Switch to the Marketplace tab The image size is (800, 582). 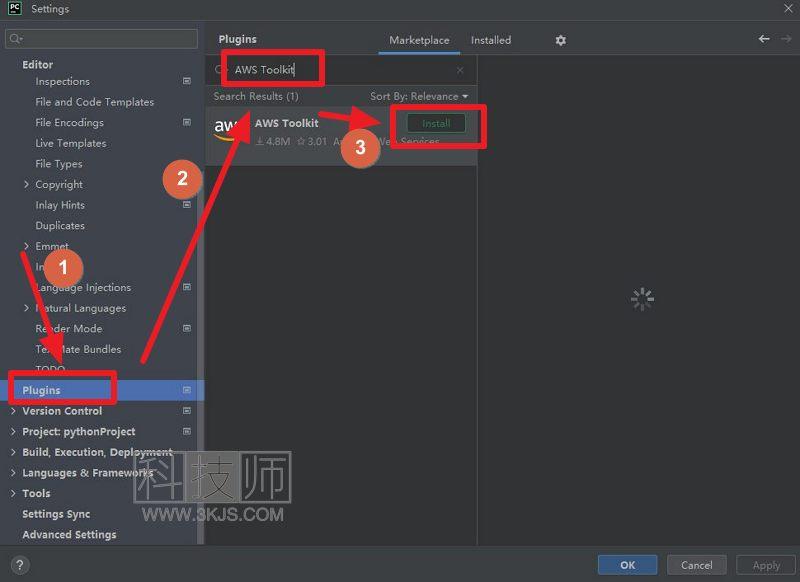tap(419, 40)
